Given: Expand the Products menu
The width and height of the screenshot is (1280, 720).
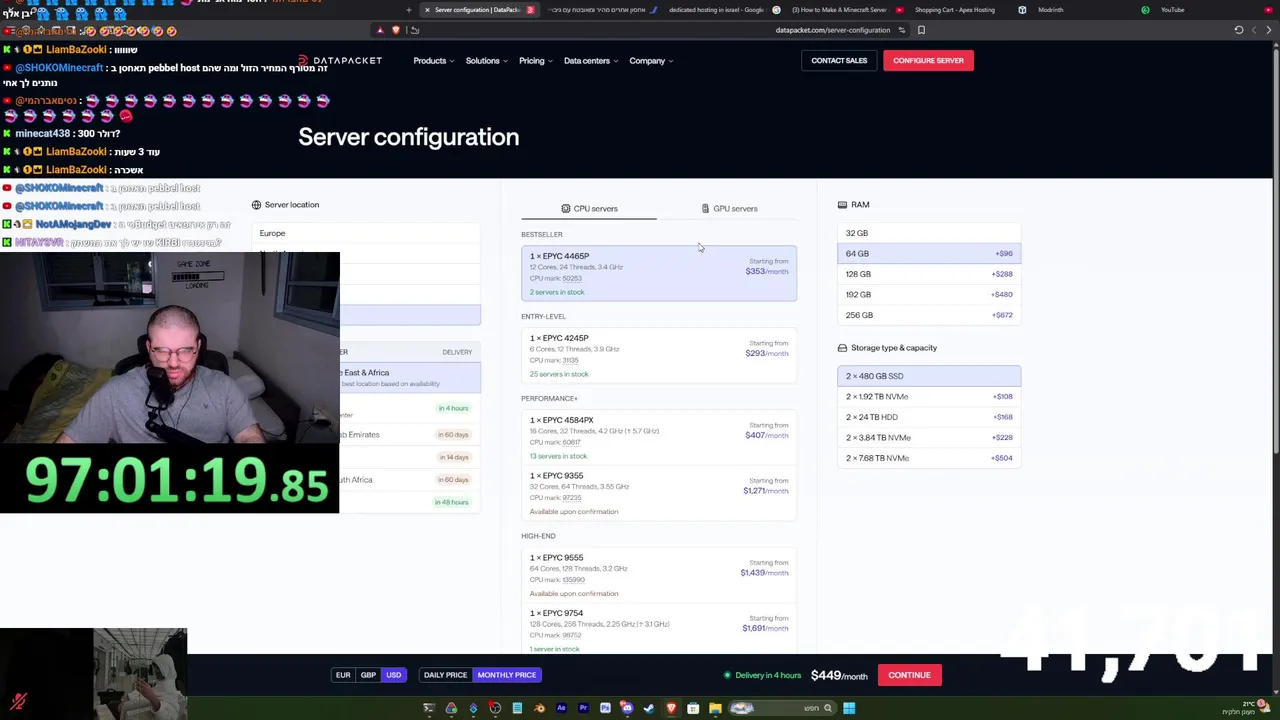Looking at the screenshot, I should [434, 61].
